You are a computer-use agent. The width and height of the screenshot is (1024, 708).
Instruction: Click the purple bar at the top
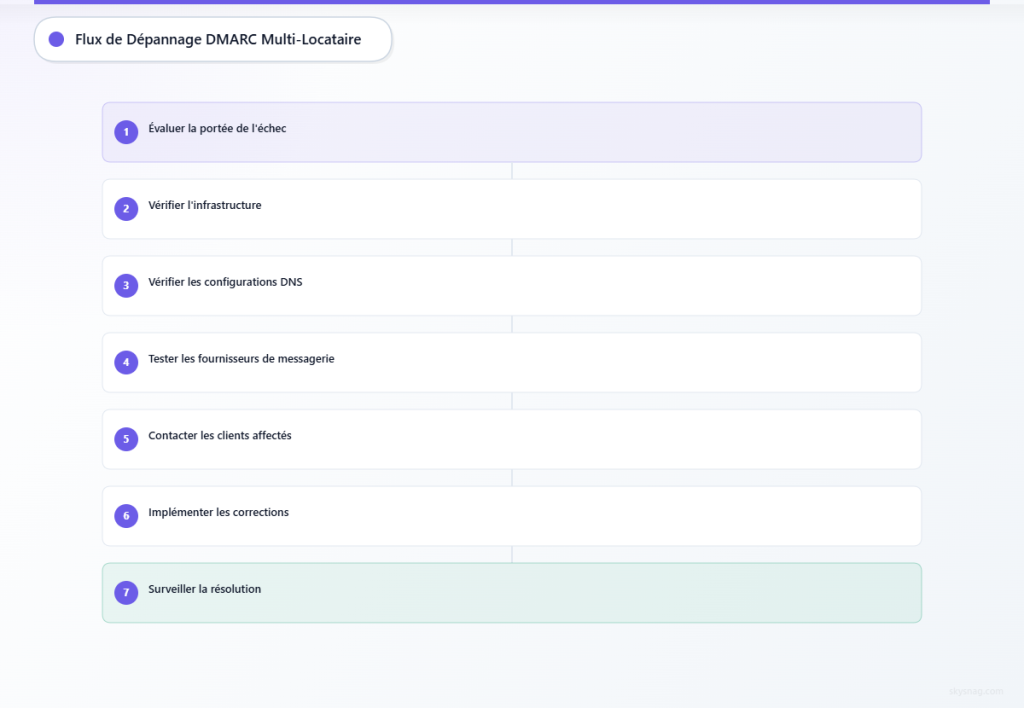511,2
